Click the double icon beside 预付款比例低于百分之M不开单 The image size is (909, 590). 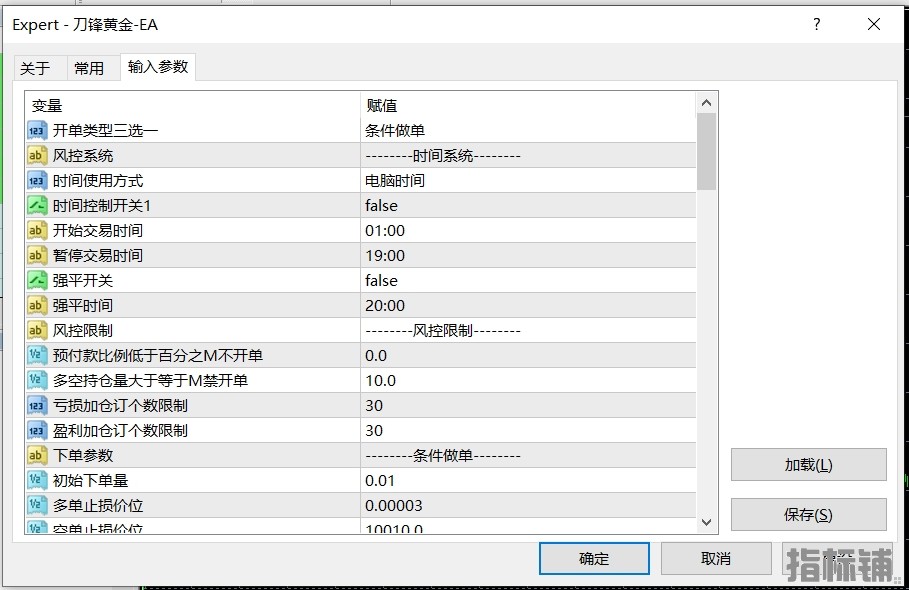[37, 355]
